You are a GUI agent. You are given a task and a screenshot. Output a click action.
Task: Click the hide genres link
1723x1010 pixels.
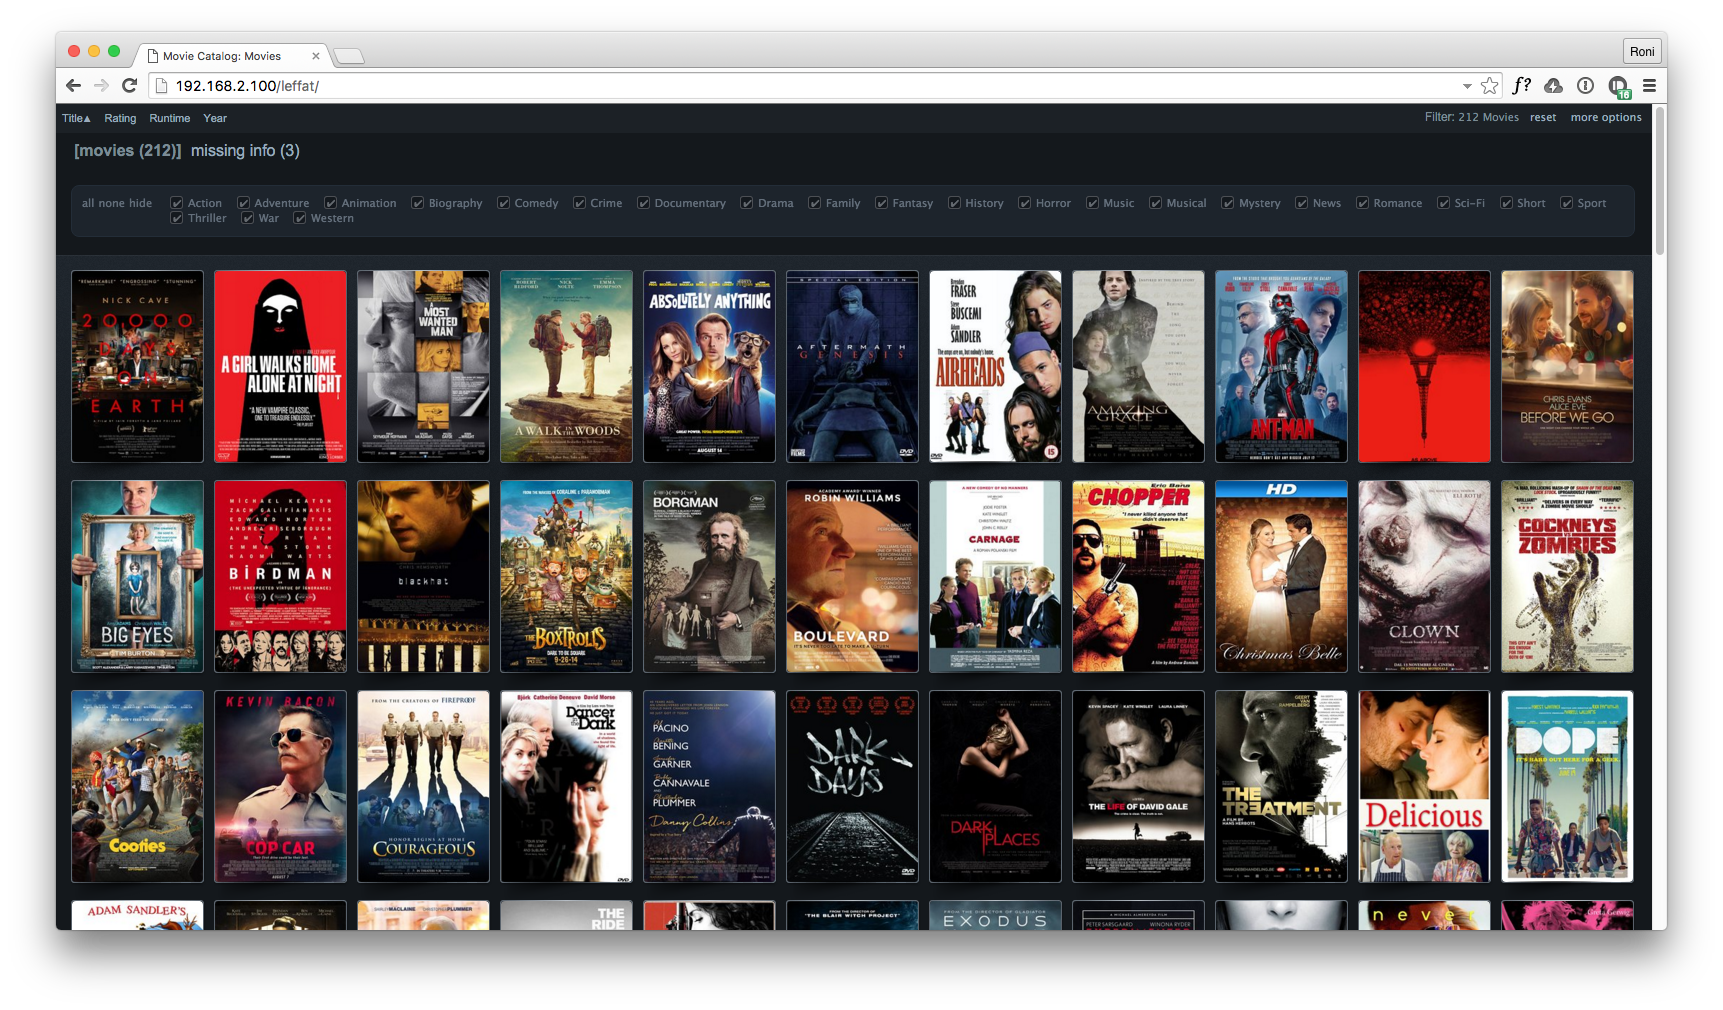(141, 203)
